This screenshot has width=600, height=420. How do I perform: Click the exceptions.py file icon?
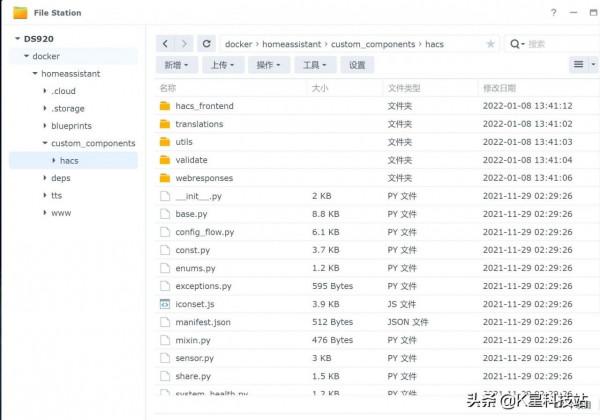(165, 286)
